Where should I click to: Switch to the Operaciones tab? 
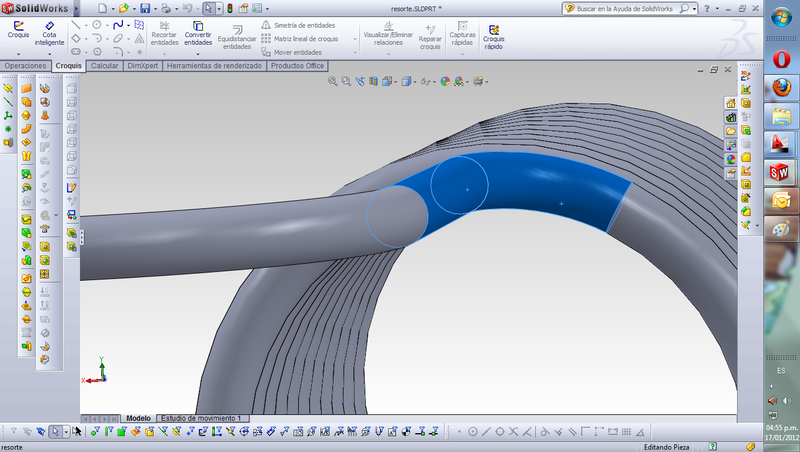(x=26, y=66)
